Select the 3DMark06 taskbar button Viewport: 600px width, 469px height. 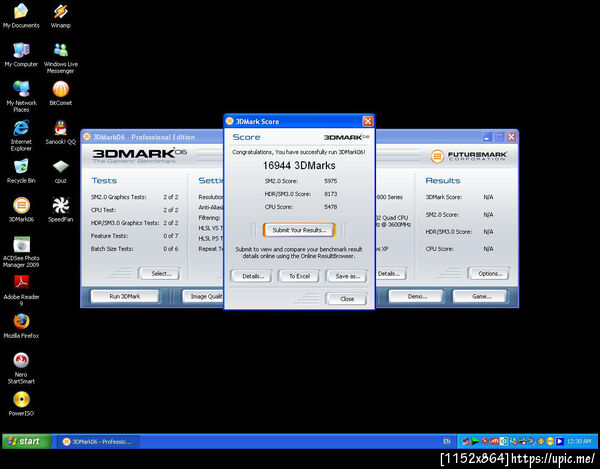(99, 442)
